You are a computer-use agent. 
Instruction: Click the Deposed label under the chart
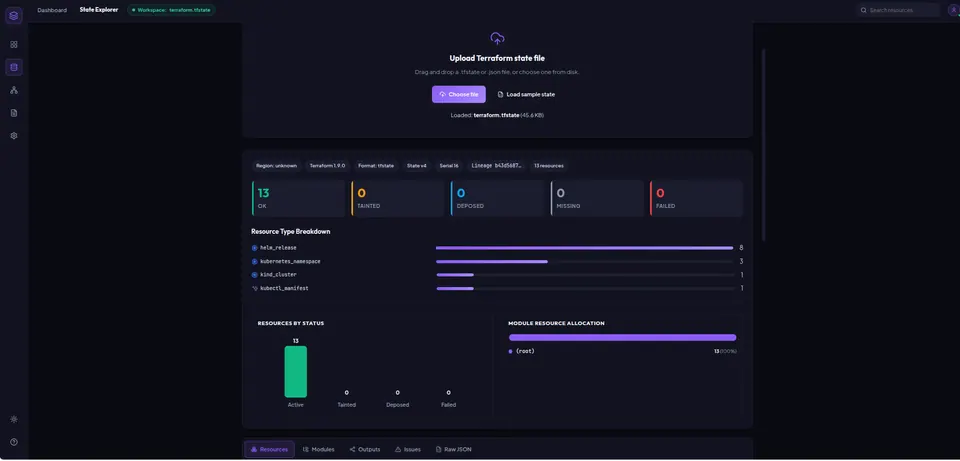coord(397,405)
